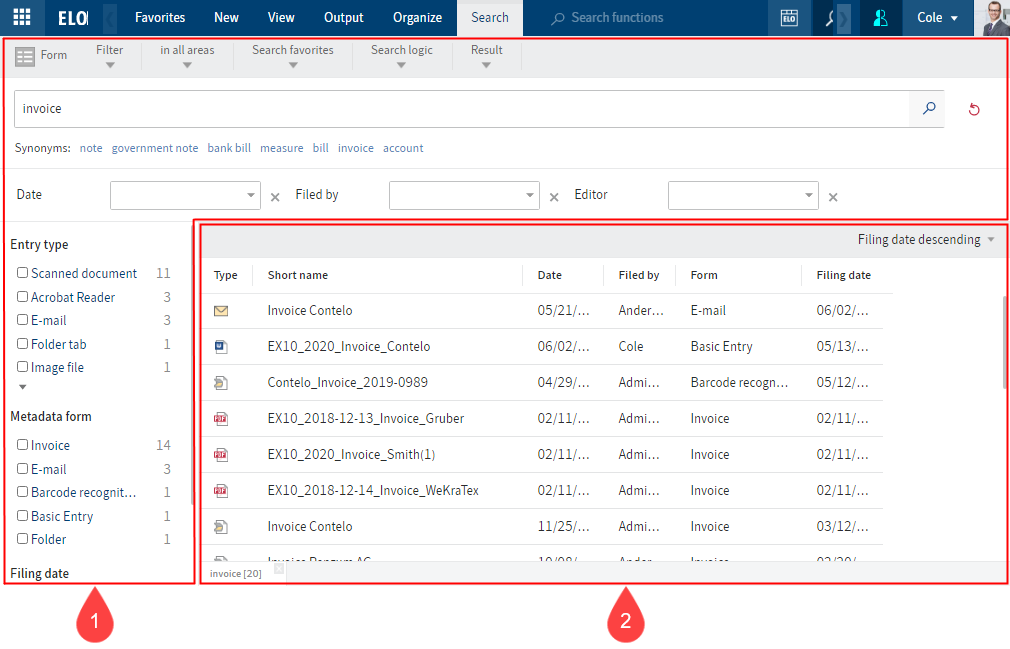Open the ELO calendar icon in the top bar
1010x649 pixels.
point(789,18)
